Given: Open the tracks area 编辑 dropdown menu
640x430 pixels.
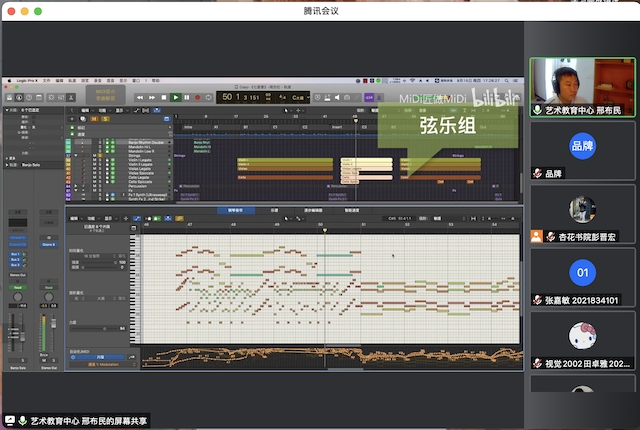Looking at the screenshot, I should point(86,111).
